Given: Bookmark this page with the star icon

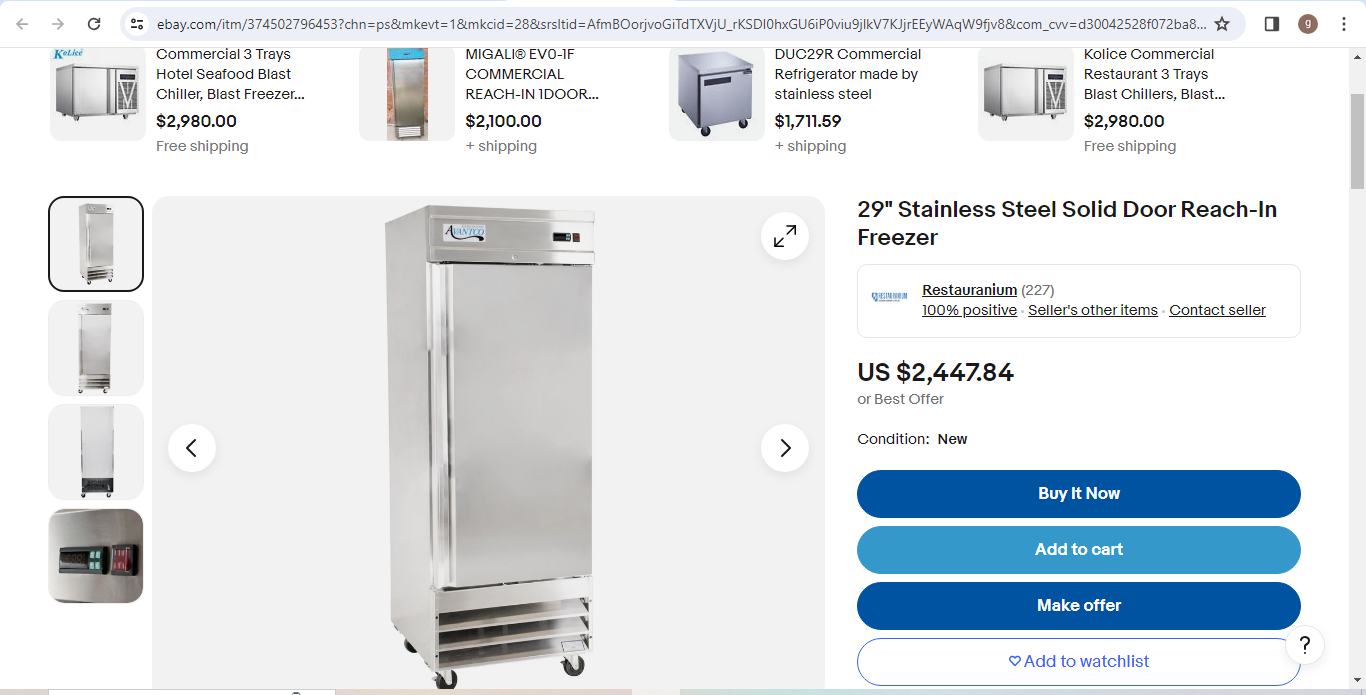Looking at the screenshot, I should (x=1222, y=24).
